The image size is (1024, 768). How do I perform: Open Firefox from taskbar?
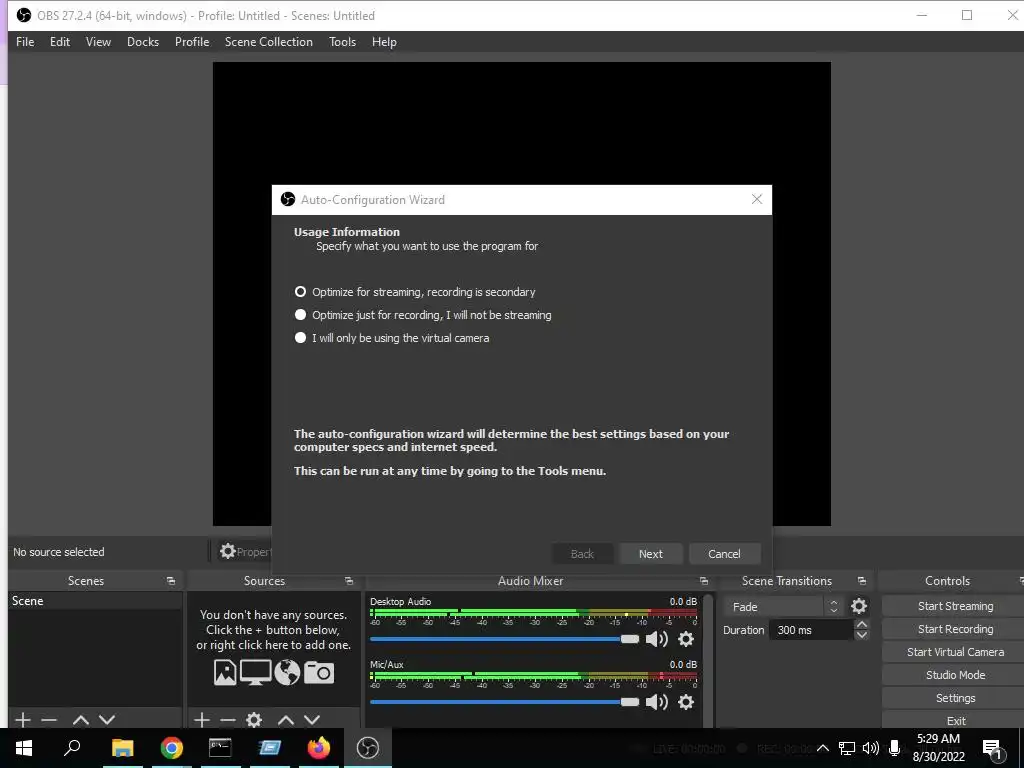[x=319, y=748]
